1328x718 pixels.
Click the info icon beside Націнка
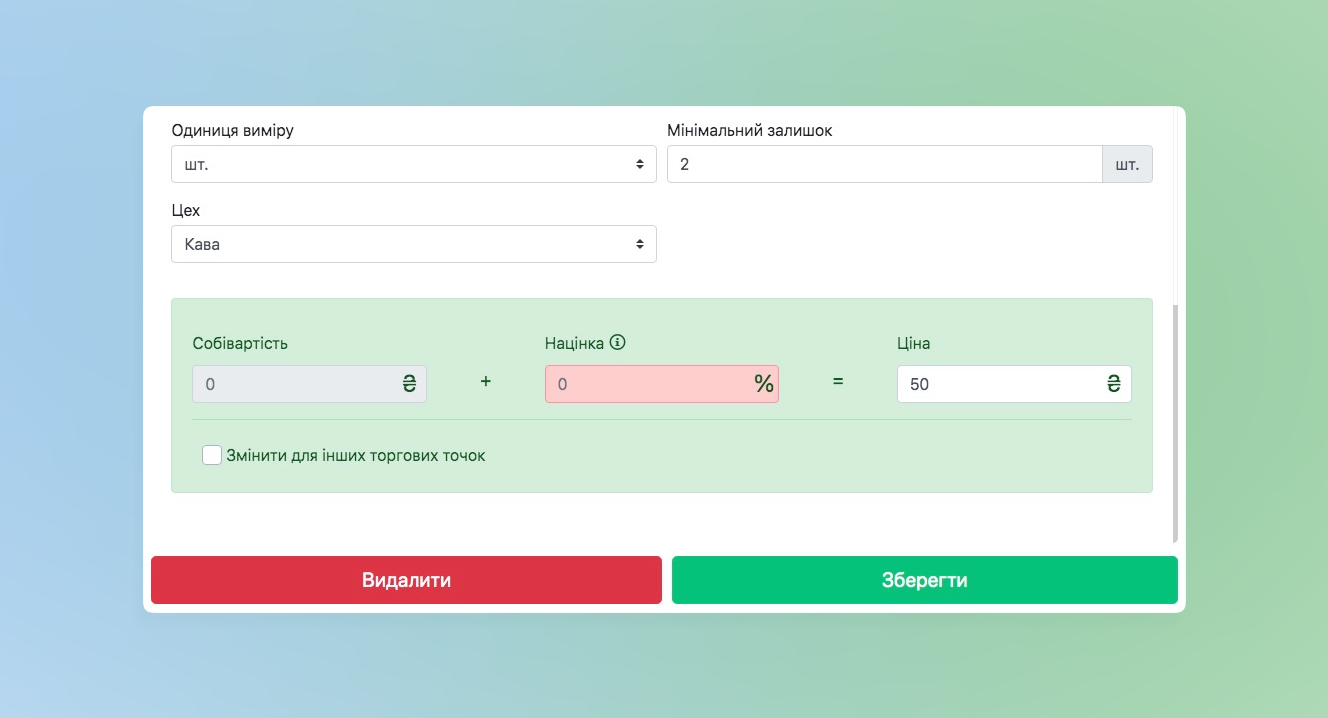617,343
